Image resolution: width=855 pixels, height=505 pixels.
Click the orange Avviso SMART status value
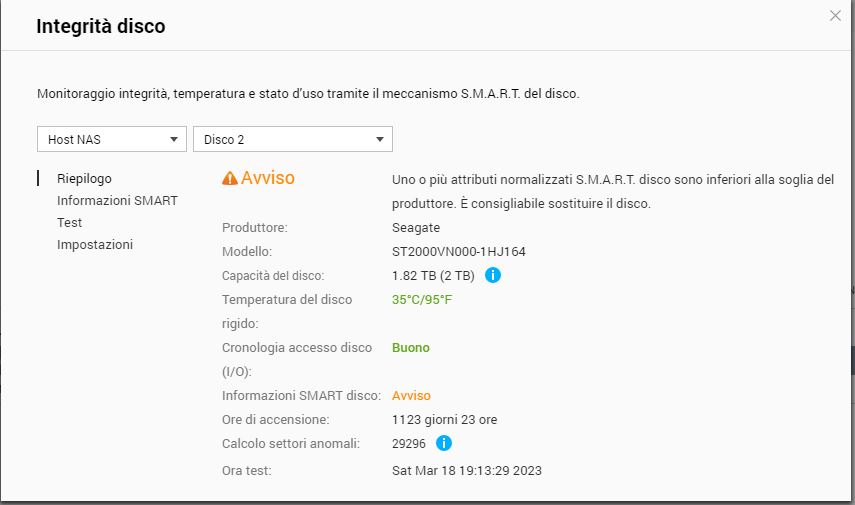point(411,396)
